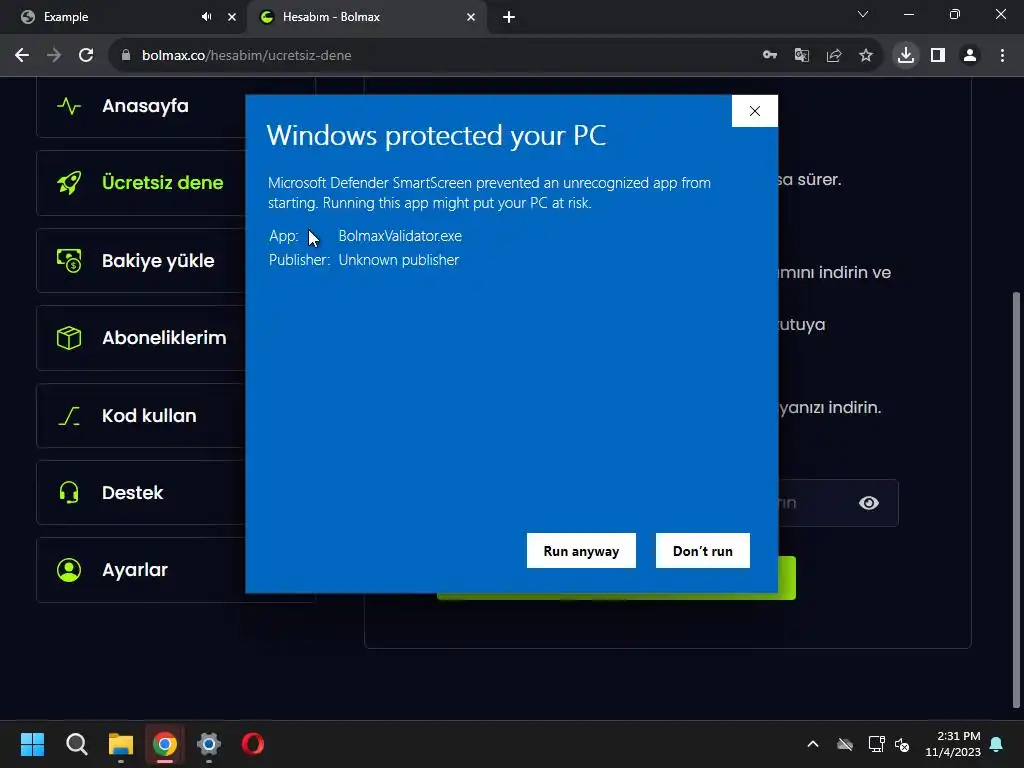This screenshot has width=1024, height=768.
Task: Click BolmaxValidator.exe app name text
Action: click(400, 236)
